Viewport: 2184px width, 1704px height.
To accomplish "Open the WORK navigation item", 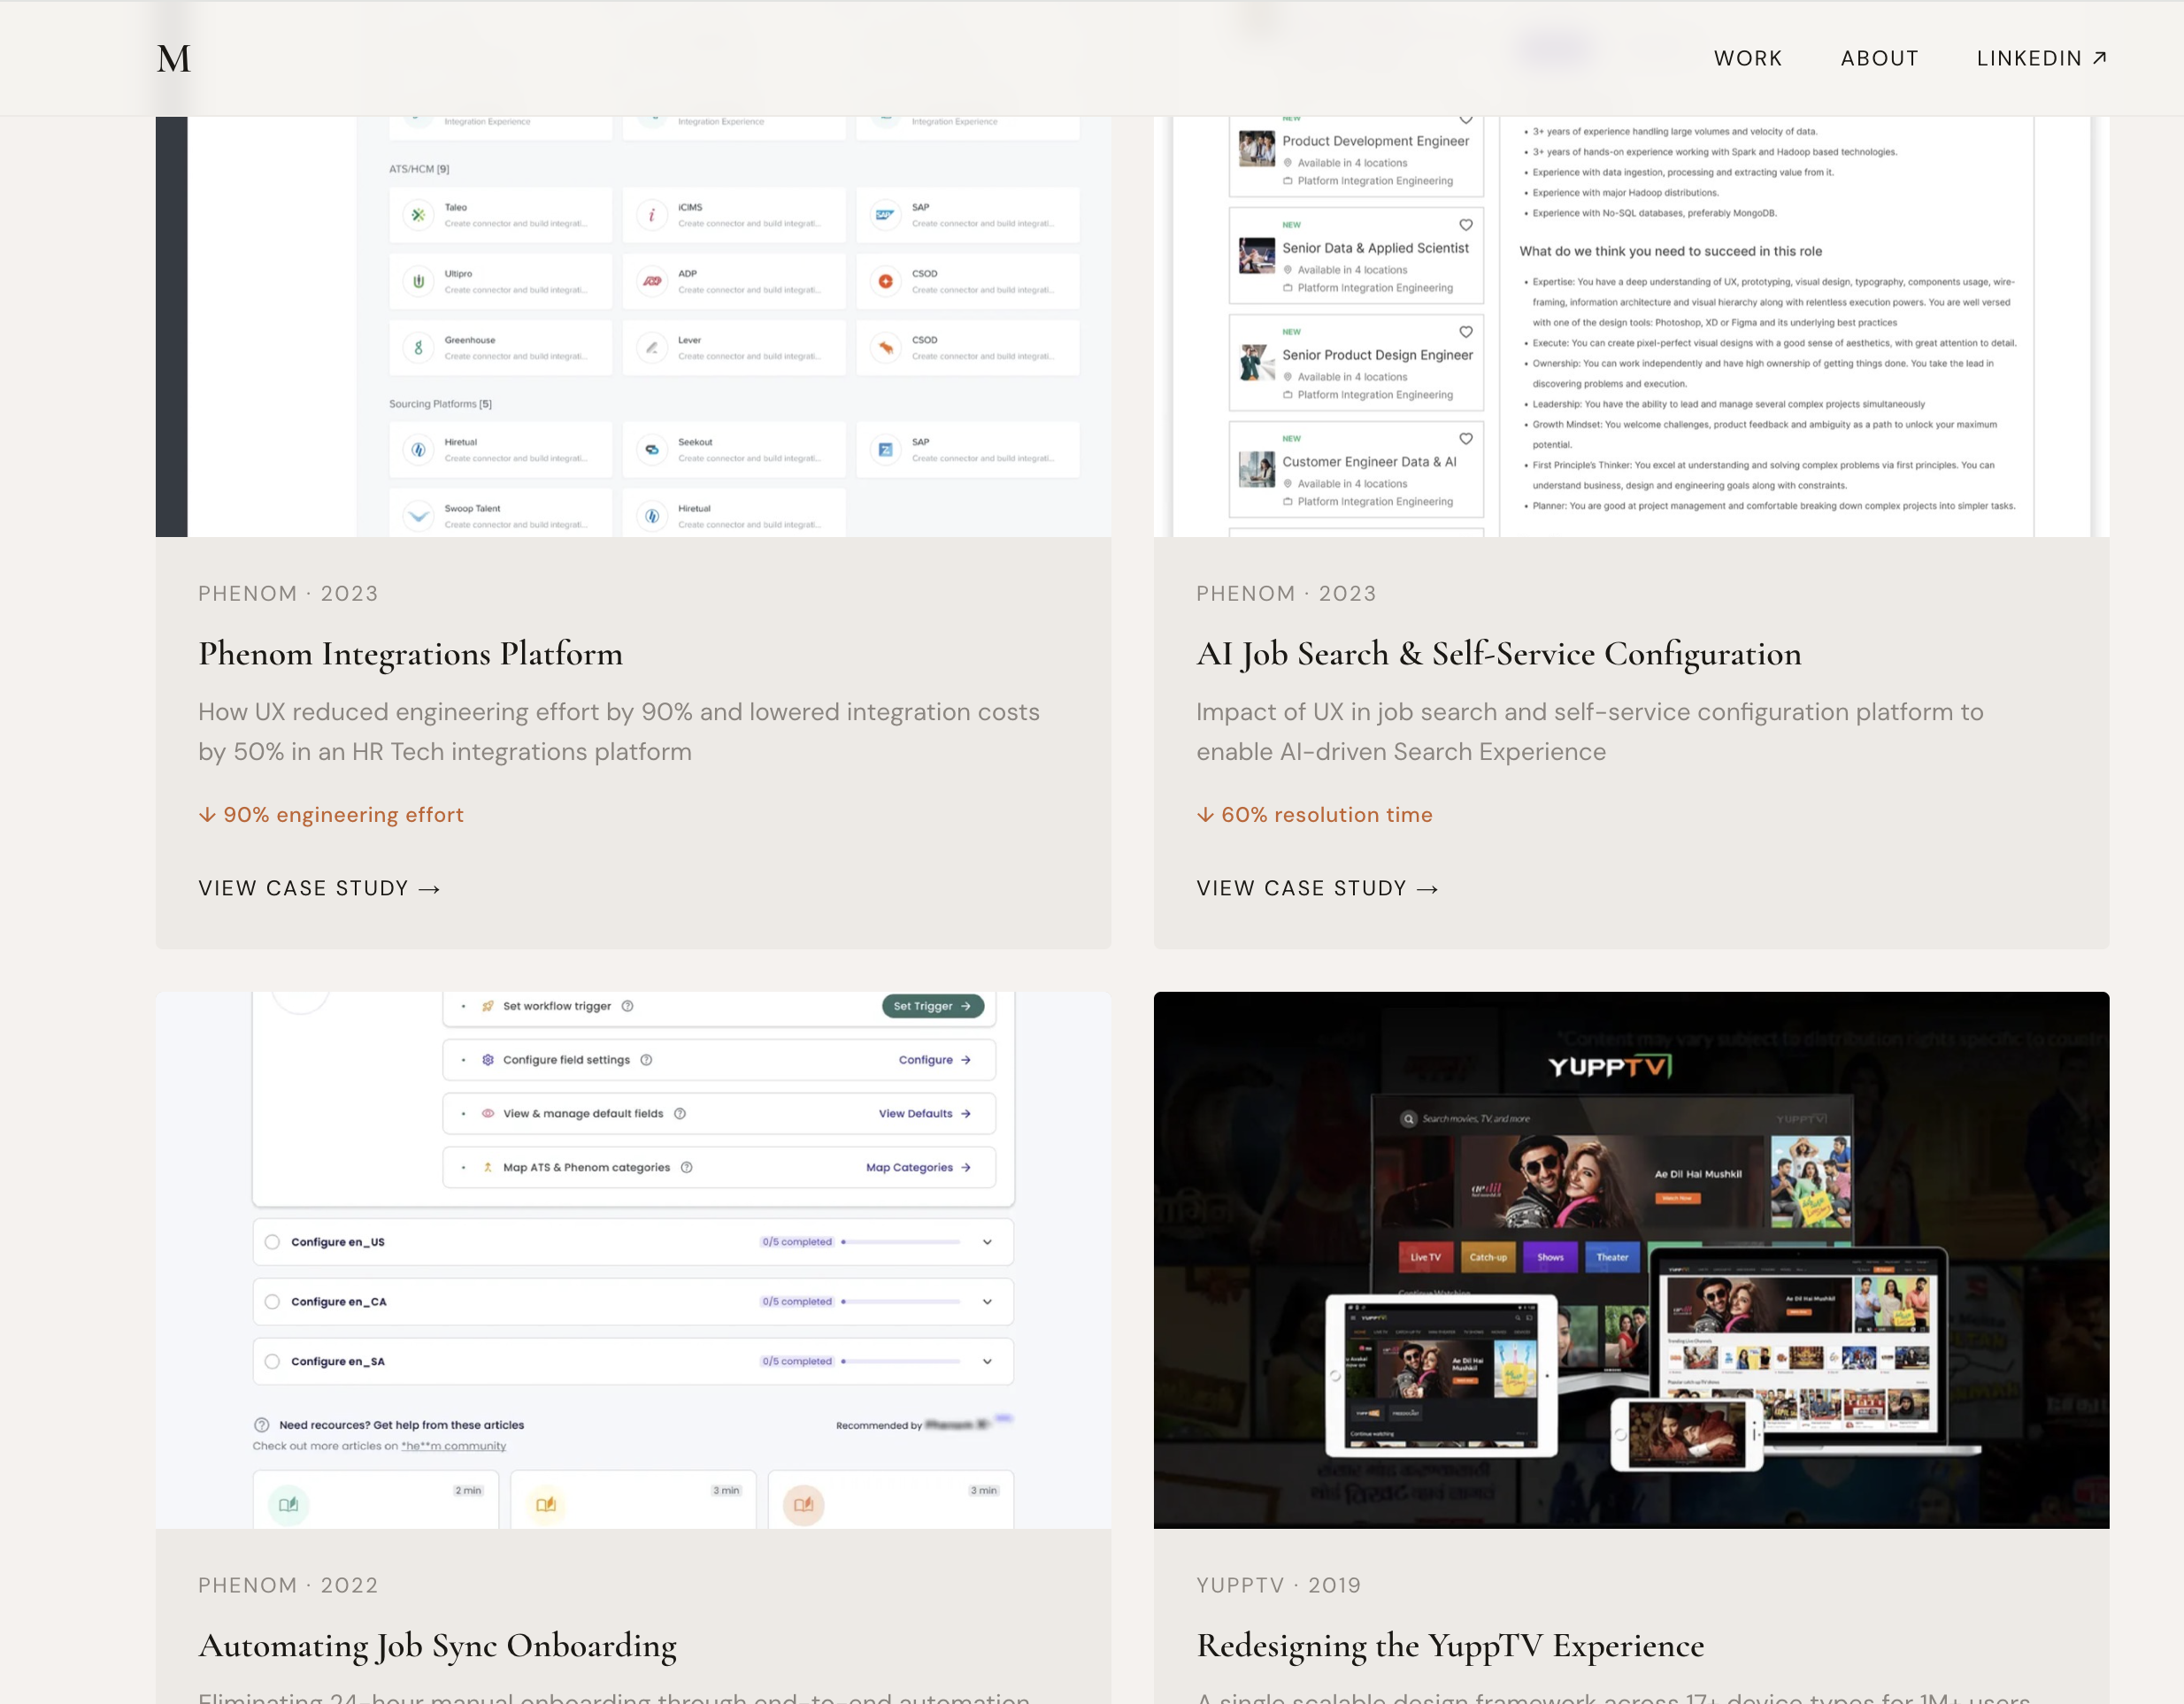I will click(x=1747, y=59).
